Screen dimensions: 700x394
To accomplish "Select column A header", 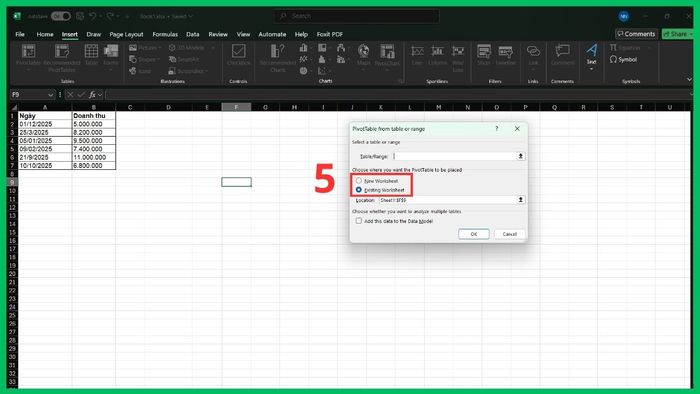I will coord(45,107).
